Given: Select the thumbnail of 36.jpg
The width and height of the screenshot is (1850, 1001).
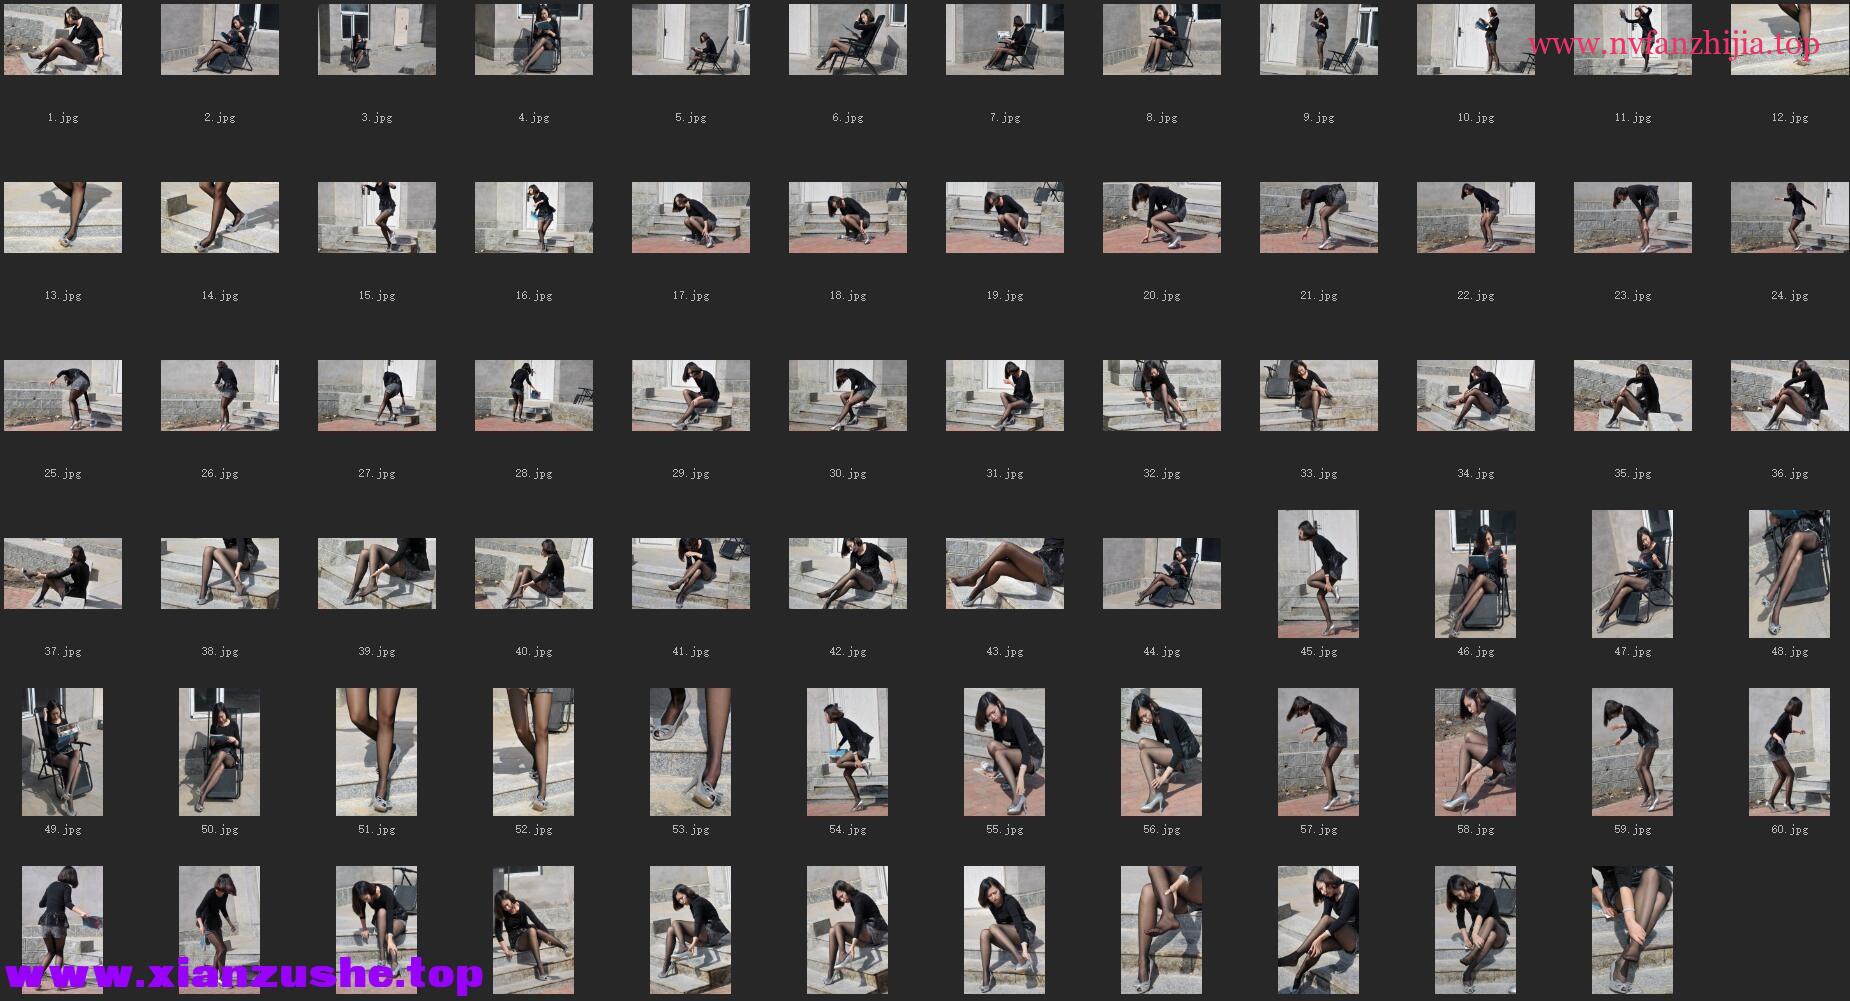Looking at the screenshot, I should [x=1790, y=395].
